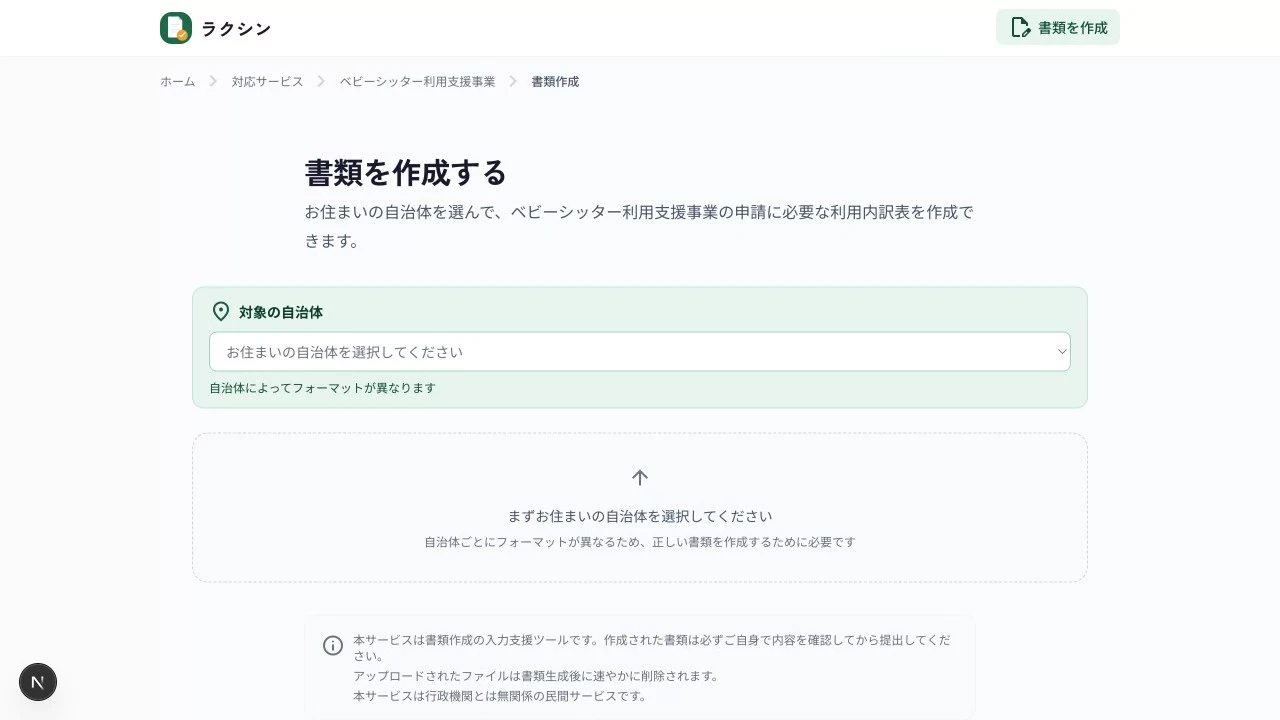
Task: Go to ホーム via breadcrumb
Action: (178, 82)
